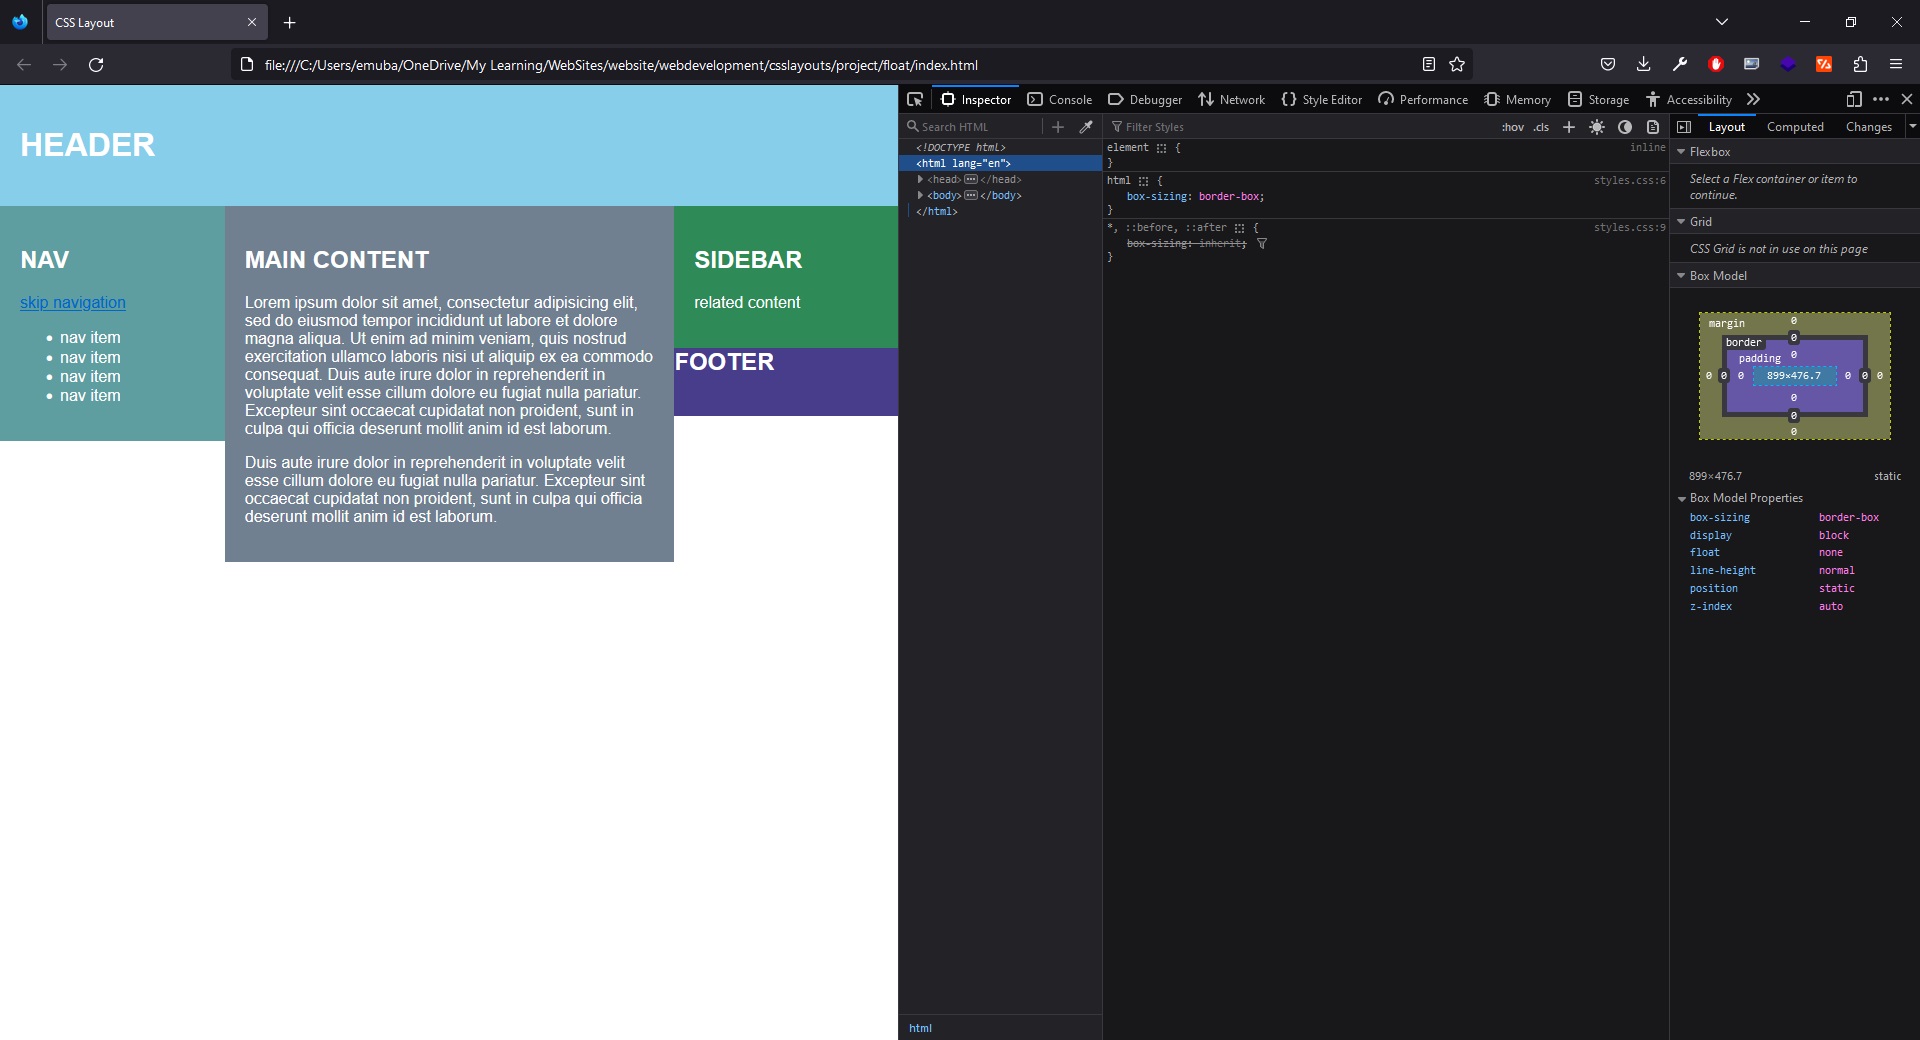Open a new browser tab
This screenshot has width=1920, height=1040.
click(x=289, y=22)
